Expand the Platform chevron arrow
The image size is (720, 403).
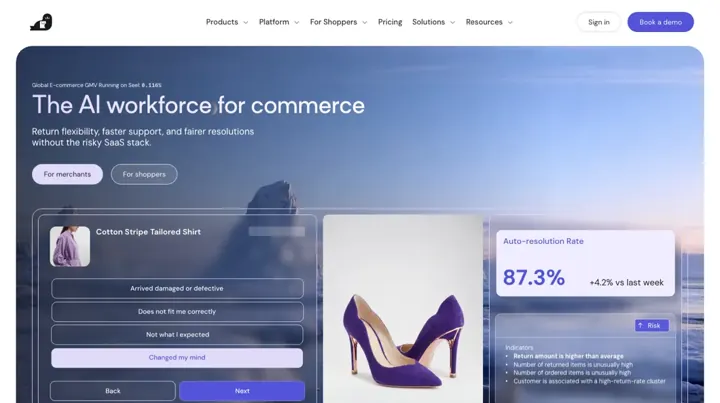click(x=297, y=22)
